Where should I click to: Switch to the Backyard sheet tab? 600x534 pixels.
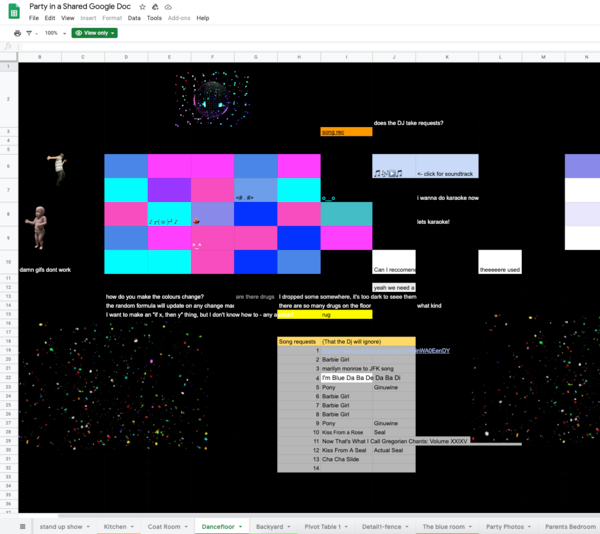[270, 526]
